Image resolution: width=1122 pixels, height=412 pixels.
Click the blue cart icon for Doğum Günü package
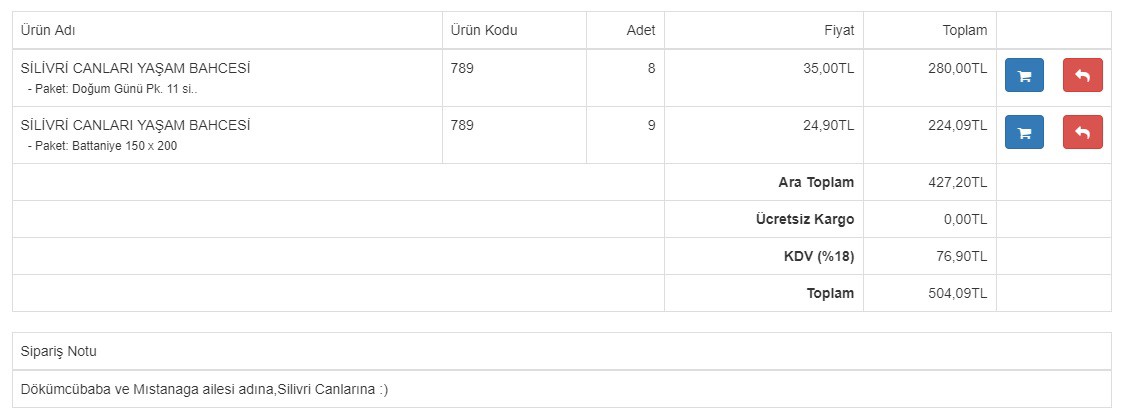tap(1024, 76)
